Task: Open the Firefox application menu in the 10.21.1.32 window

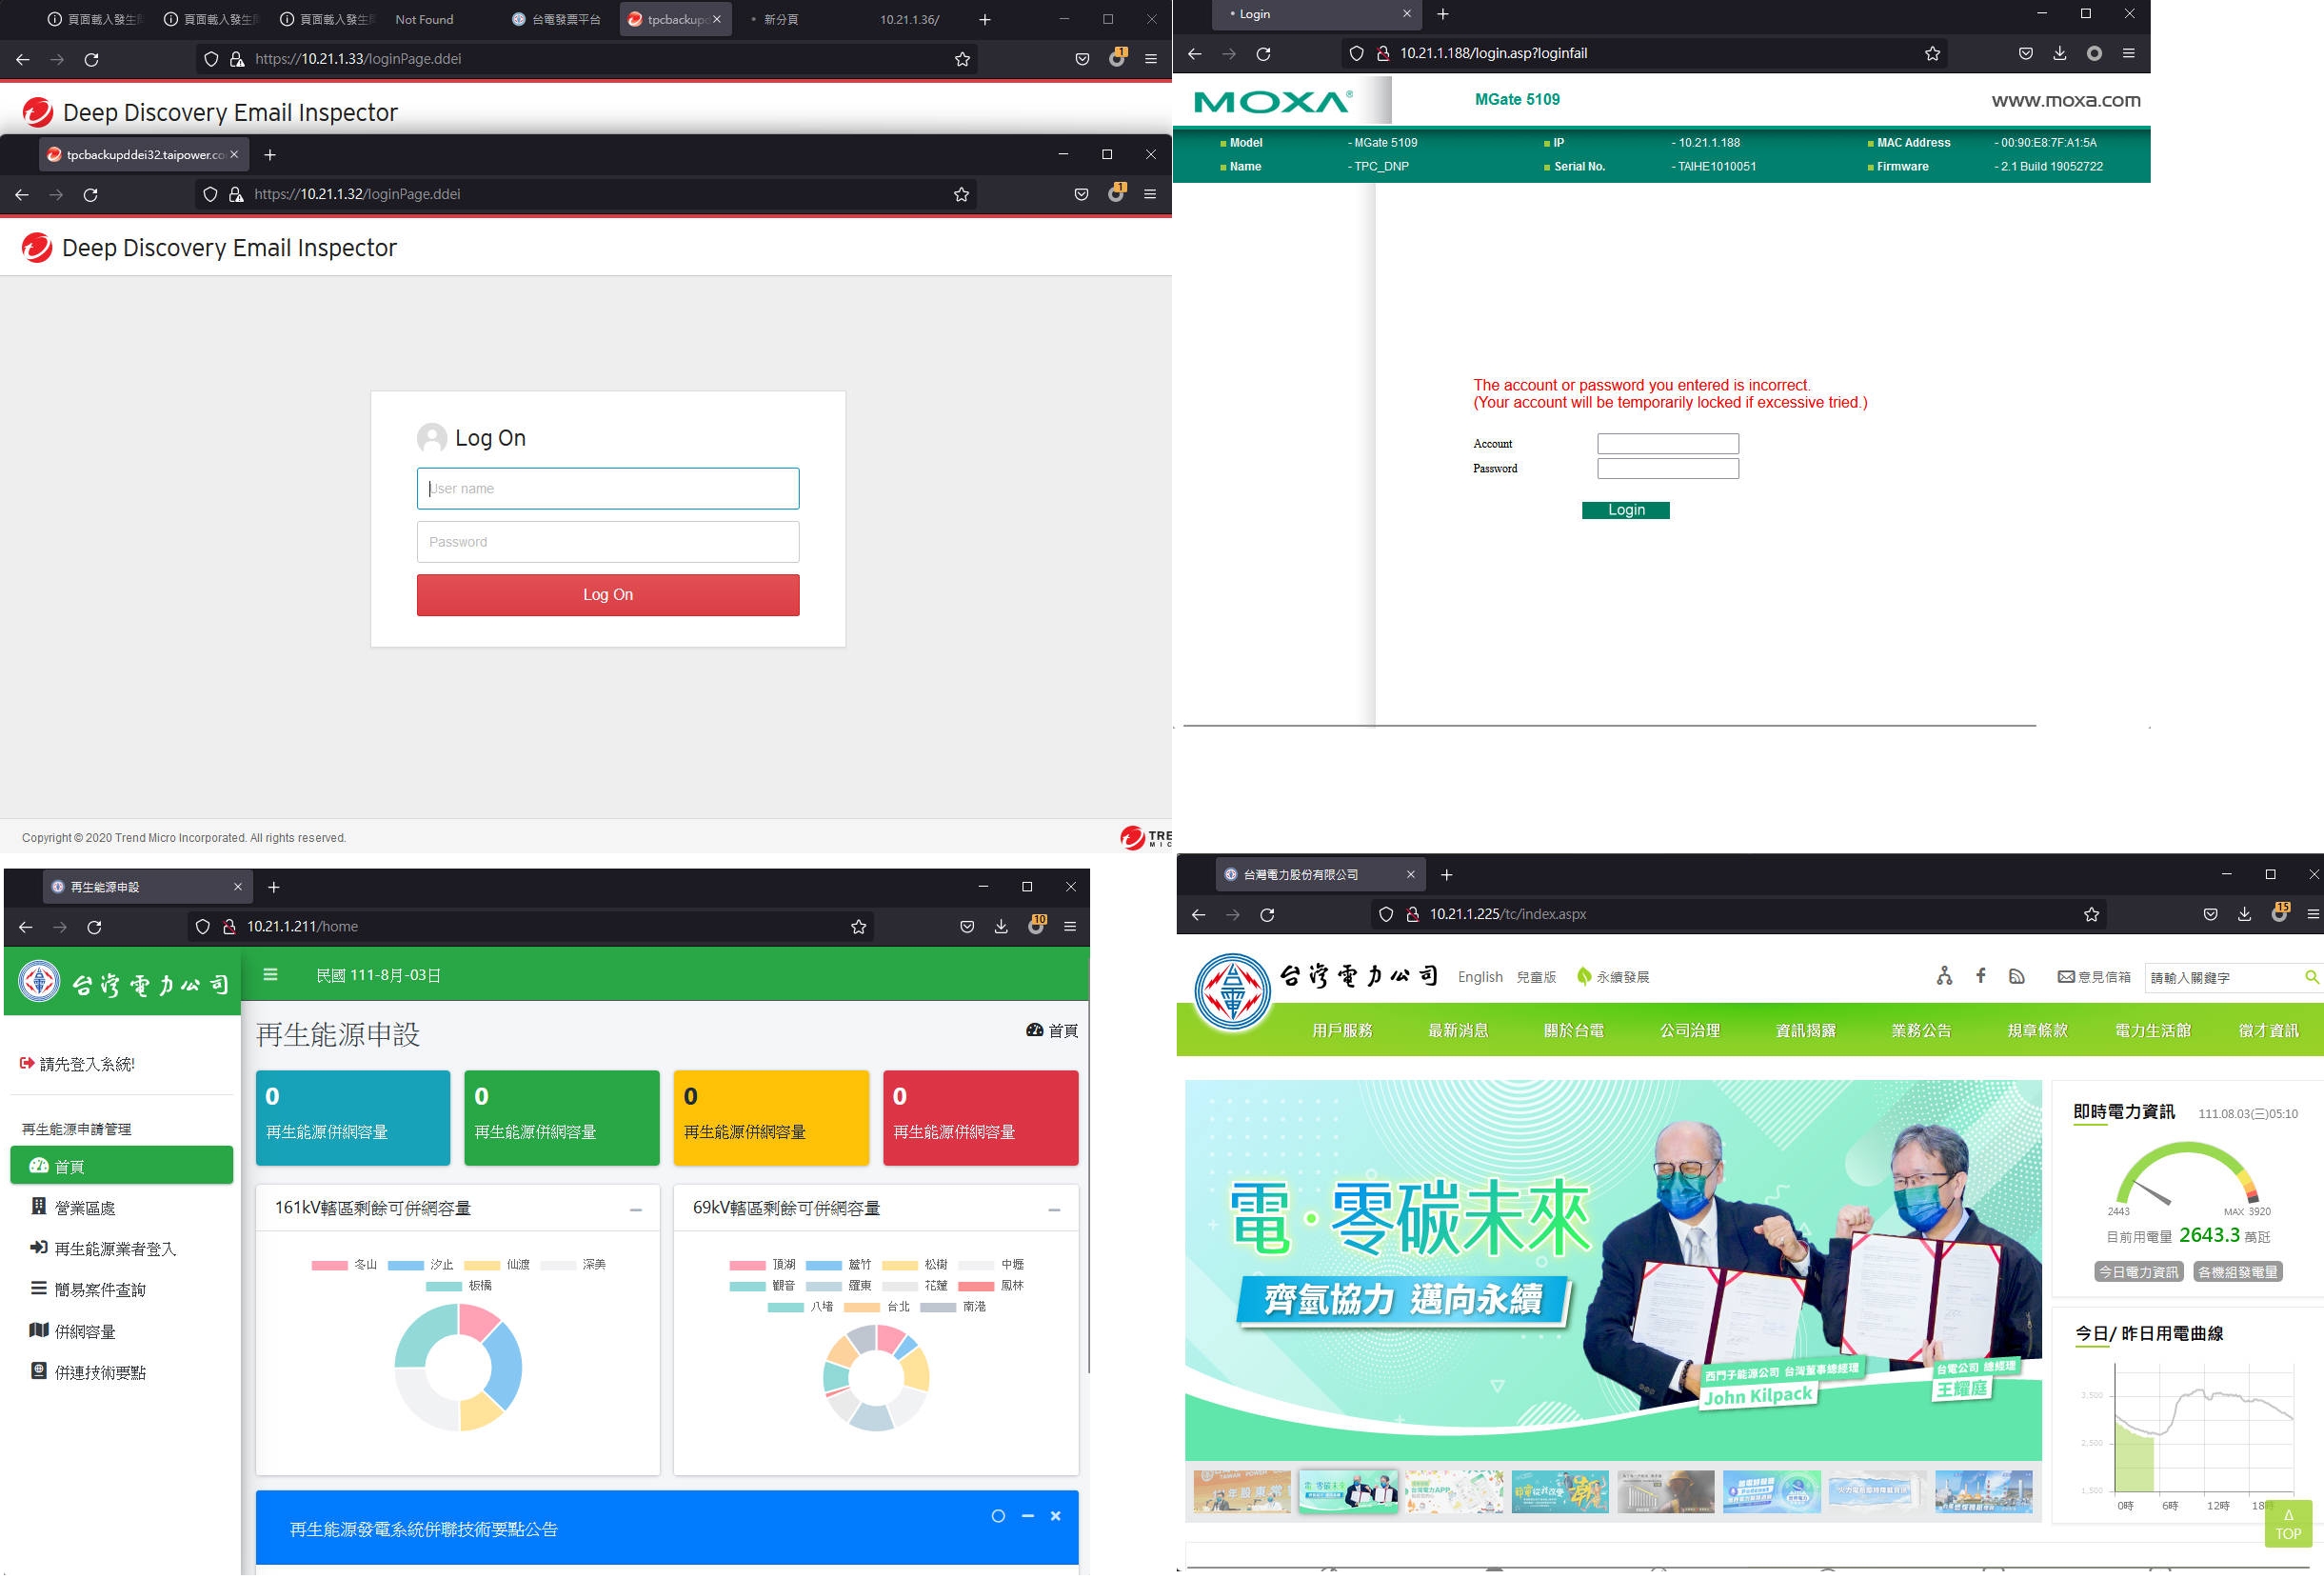Action: (x=1150, y=195)
